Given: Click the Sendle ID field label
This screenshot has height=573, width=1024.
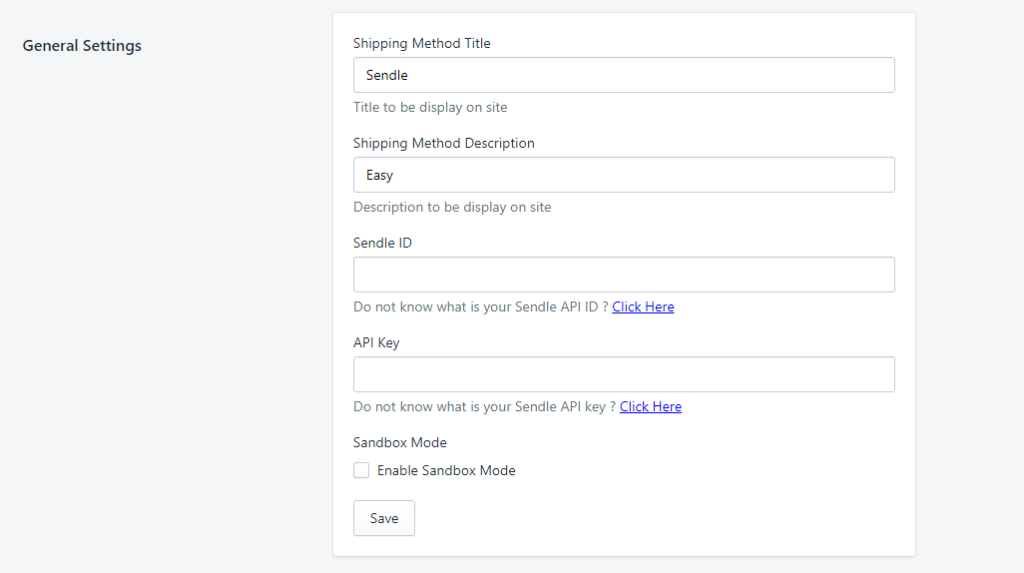Looking at the screenshot, I should tap(382, 243).
